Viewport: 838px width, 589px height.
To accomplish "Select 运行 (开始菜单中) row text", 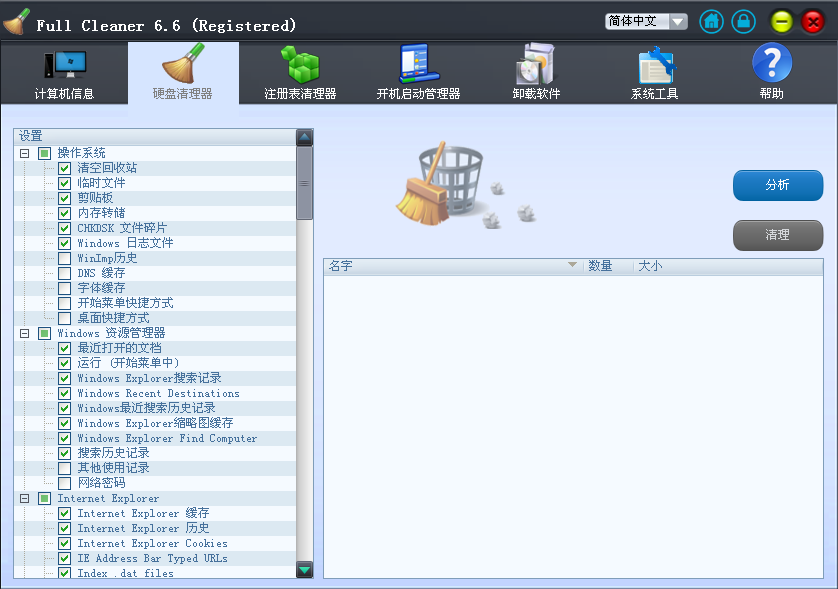I will point(128,363).
